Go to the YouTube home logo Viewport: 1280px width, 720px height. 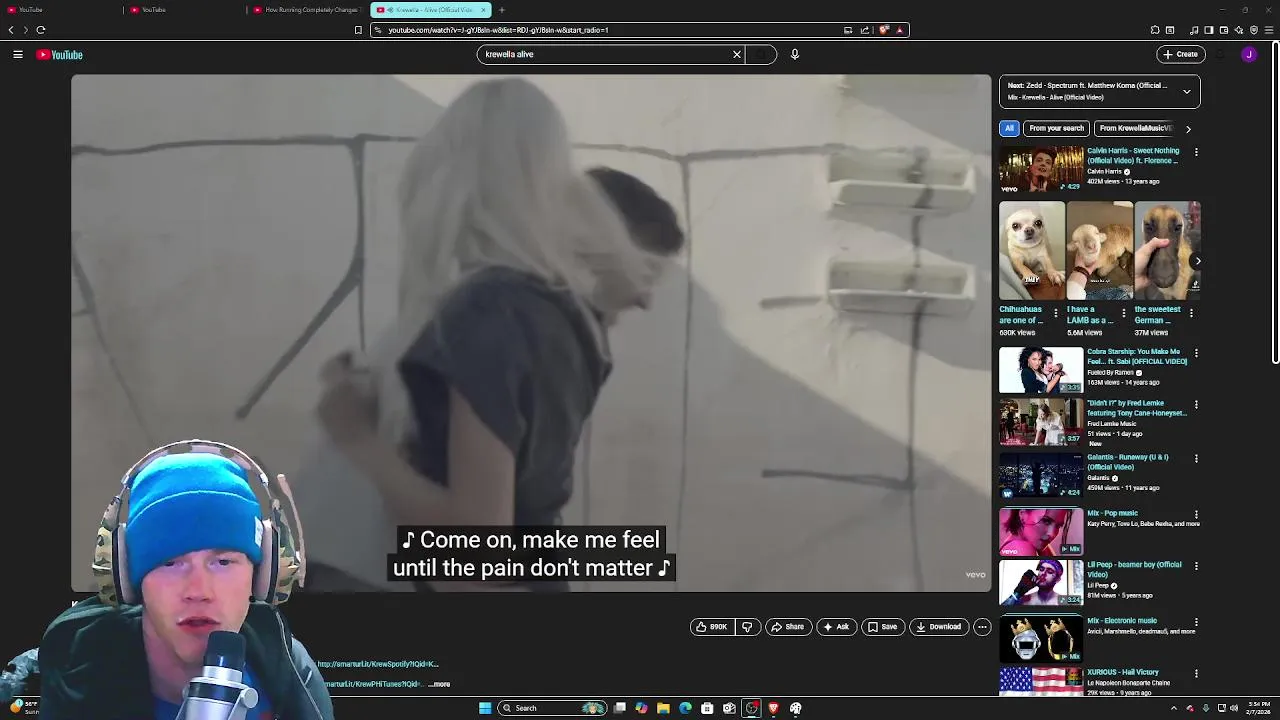pyautogui.click(x=60, y=55)
